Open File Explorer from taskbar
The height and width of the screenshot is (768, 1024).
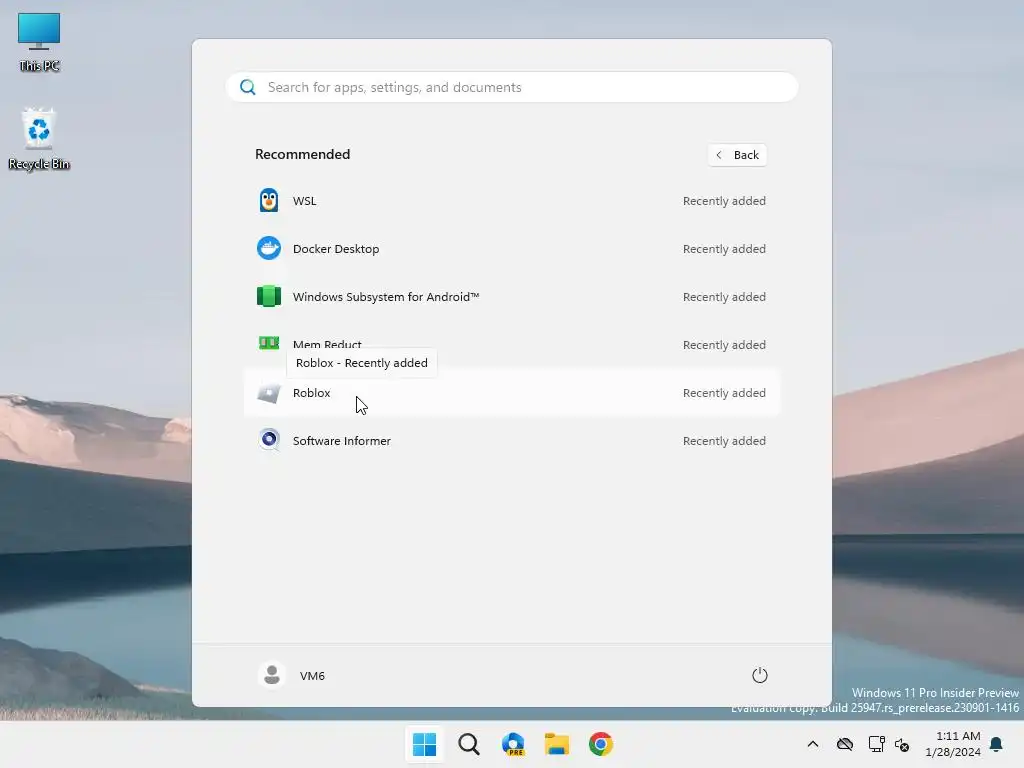[x=556, y=744]
